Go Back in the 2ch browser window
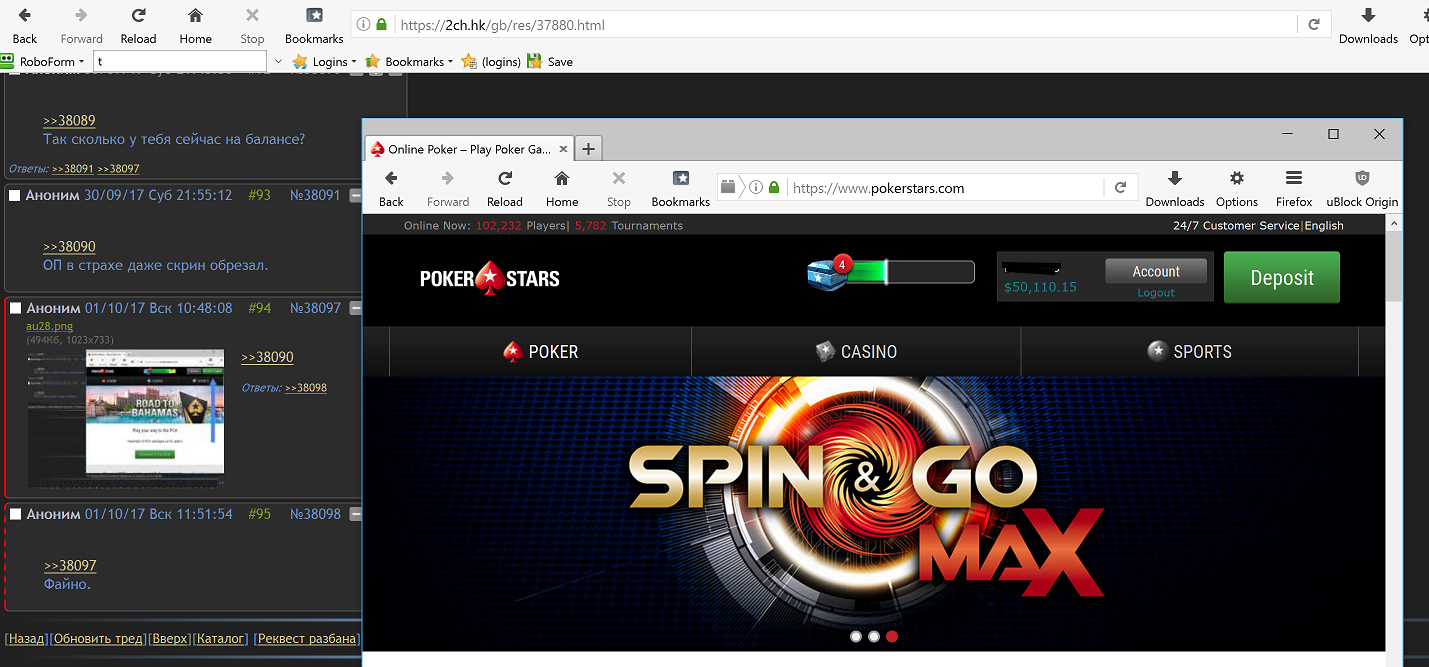The width and height of the screenshot is (1429, 667). point(24,26)
